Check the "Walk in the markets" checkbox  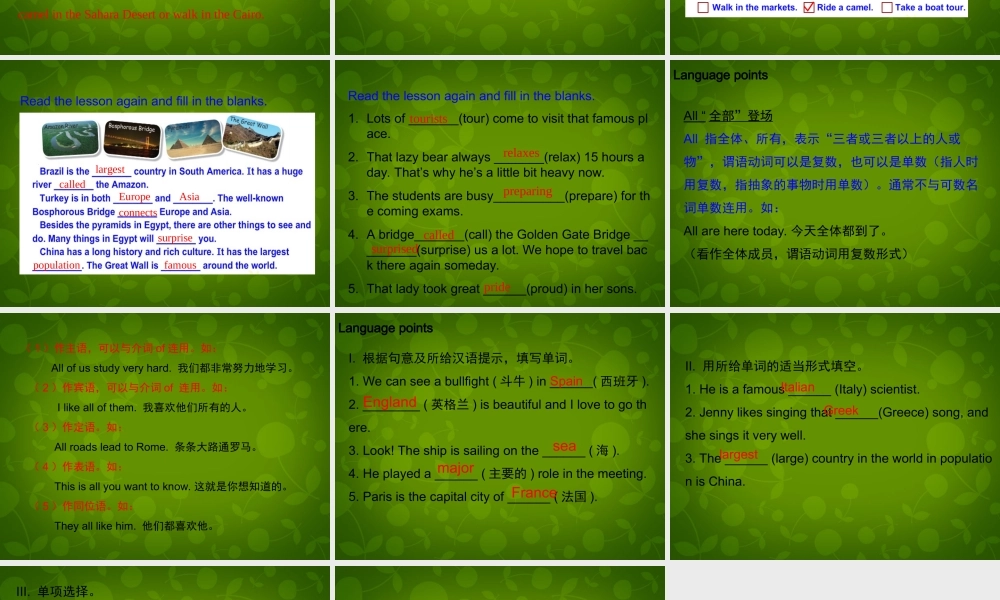703,8
